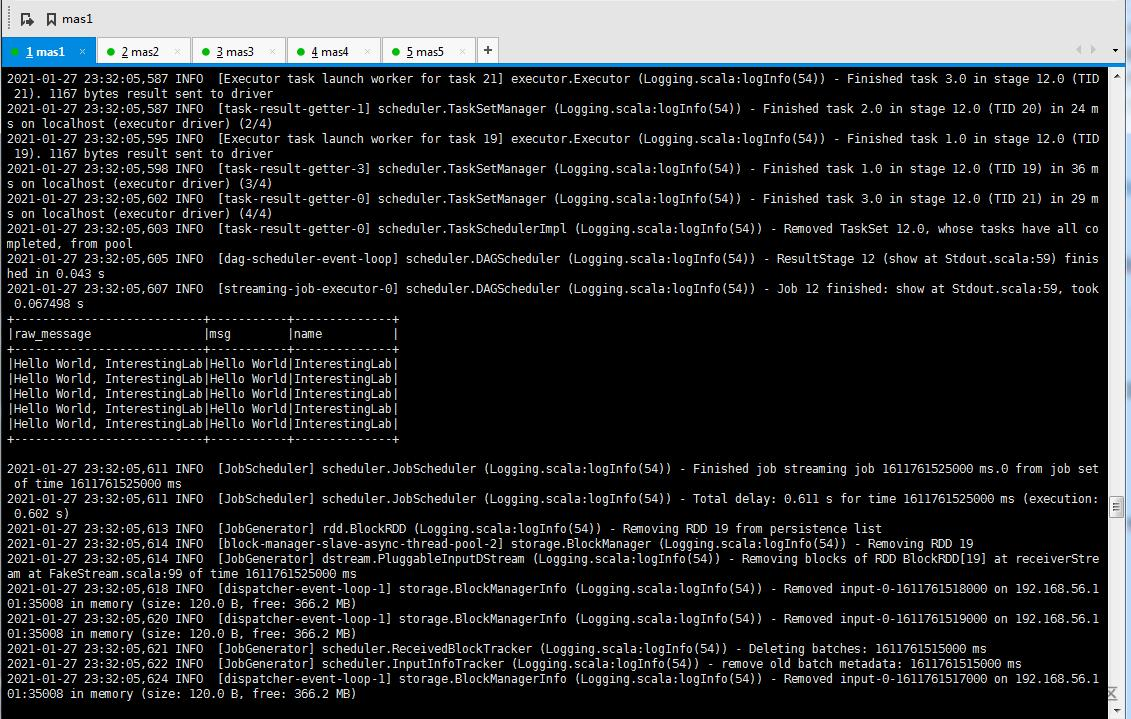This screenshot has width=1131, height=719.
Task: Click the msg column header in output table
Action: [220, 334]
